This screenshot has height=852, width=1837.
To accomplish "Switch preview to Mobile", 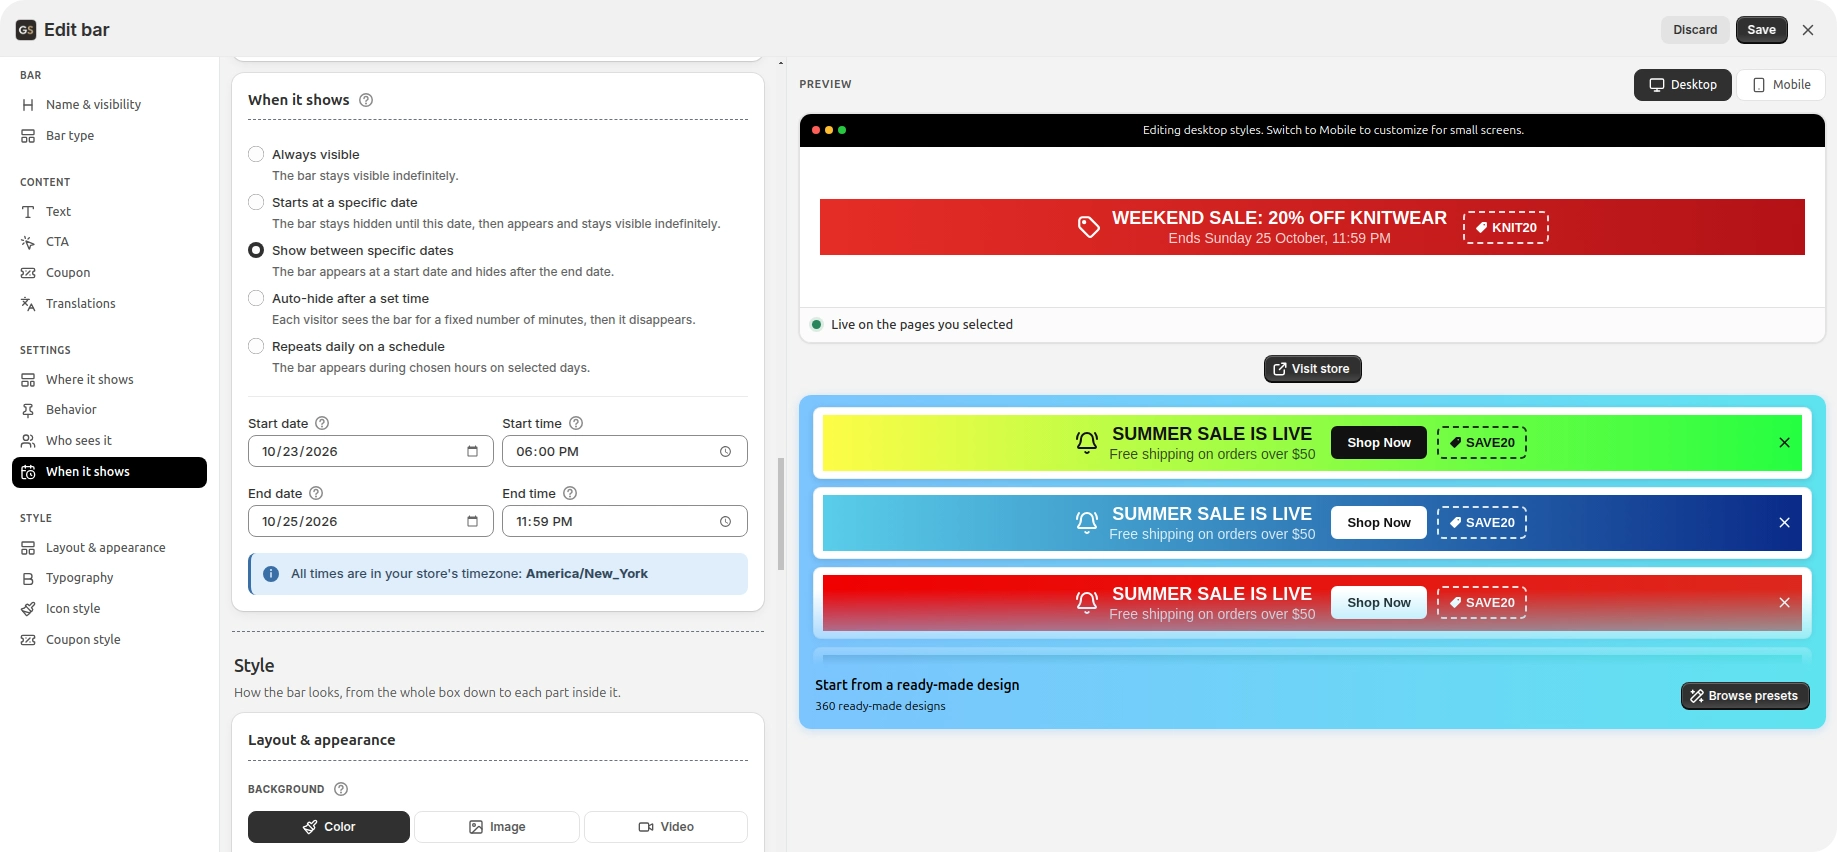I will pos(1781,85).
